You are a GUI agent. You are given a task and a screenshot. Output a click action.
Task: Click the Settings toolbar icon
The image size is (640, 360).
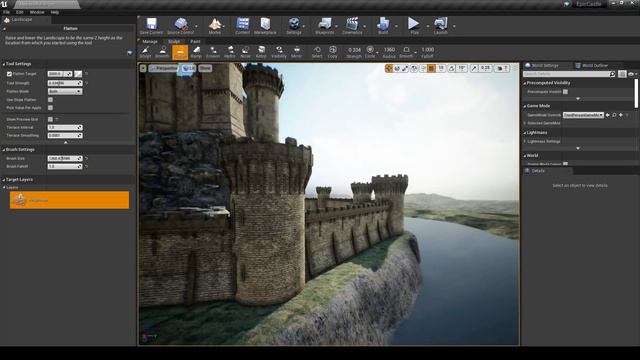[x=294, y=26]
